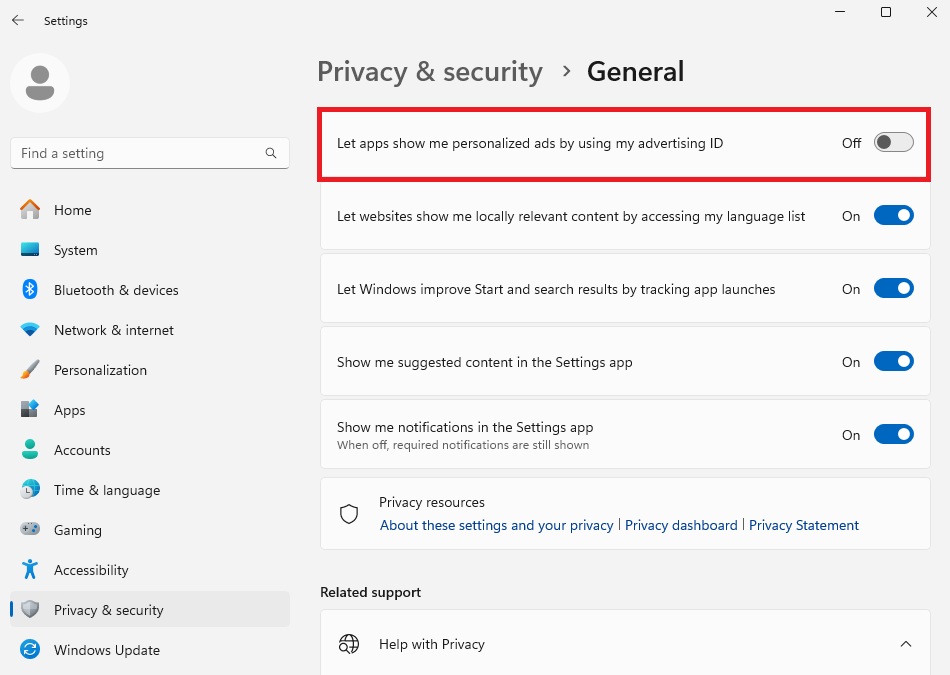
Task: Click the Apps icon in sidebar
Action: pyautogui.click(x=30, y=410)
